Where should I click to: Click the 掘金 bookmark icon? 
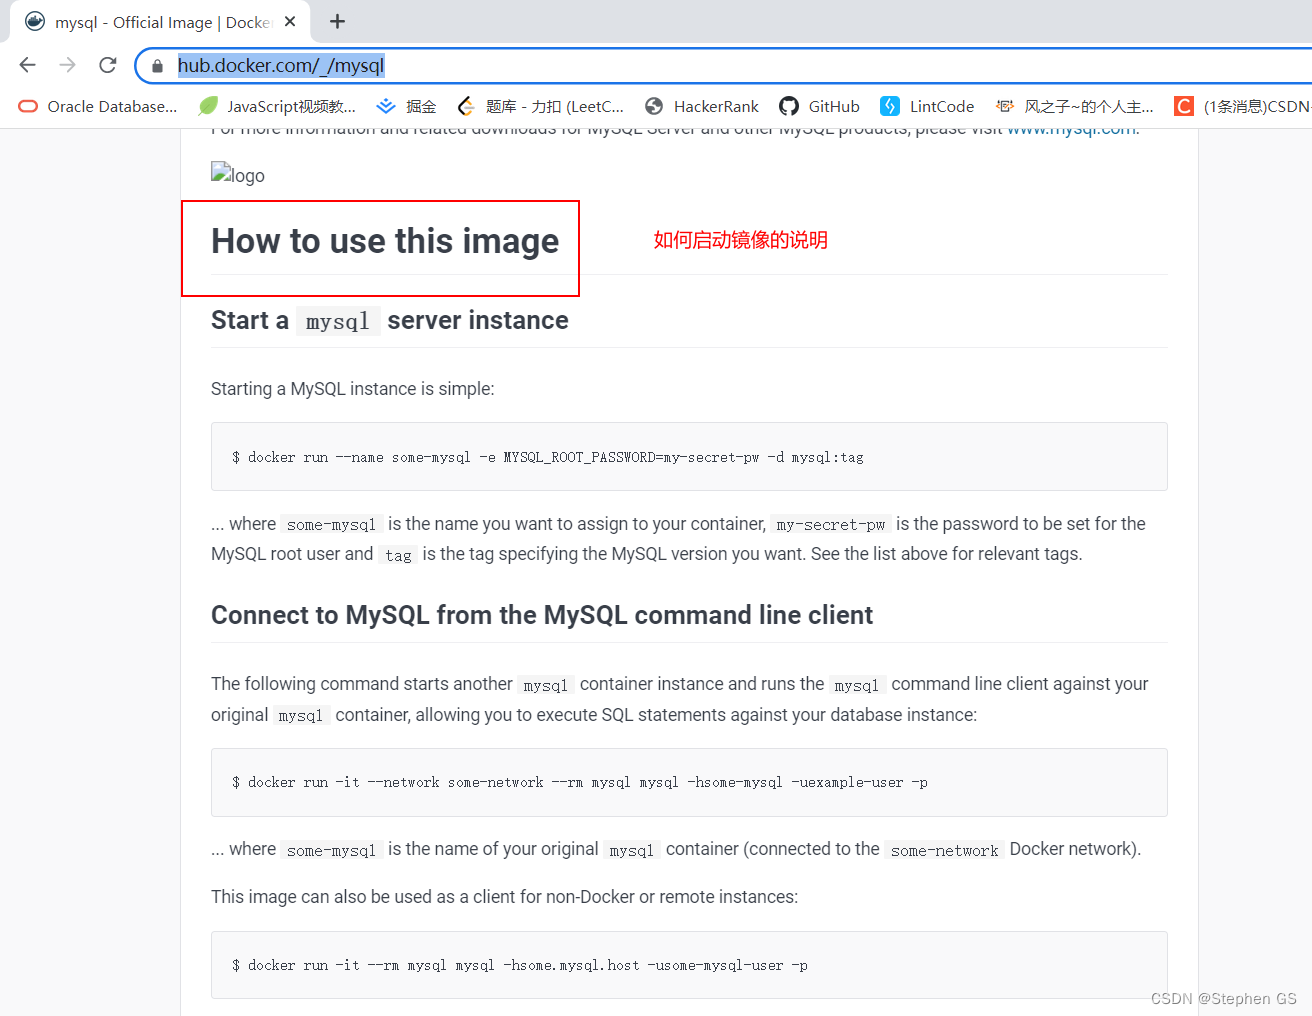386,106
